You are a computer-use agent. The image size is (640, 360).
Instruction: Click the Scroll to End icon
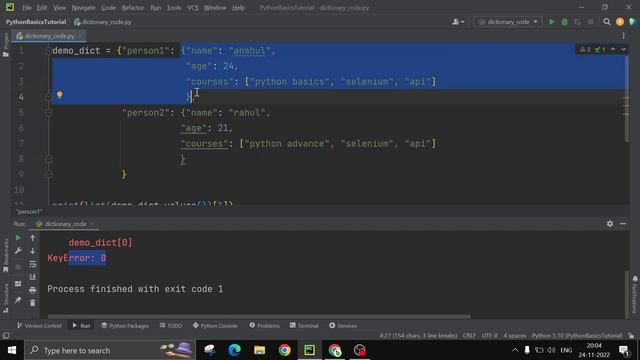click(x=33, y=277)
